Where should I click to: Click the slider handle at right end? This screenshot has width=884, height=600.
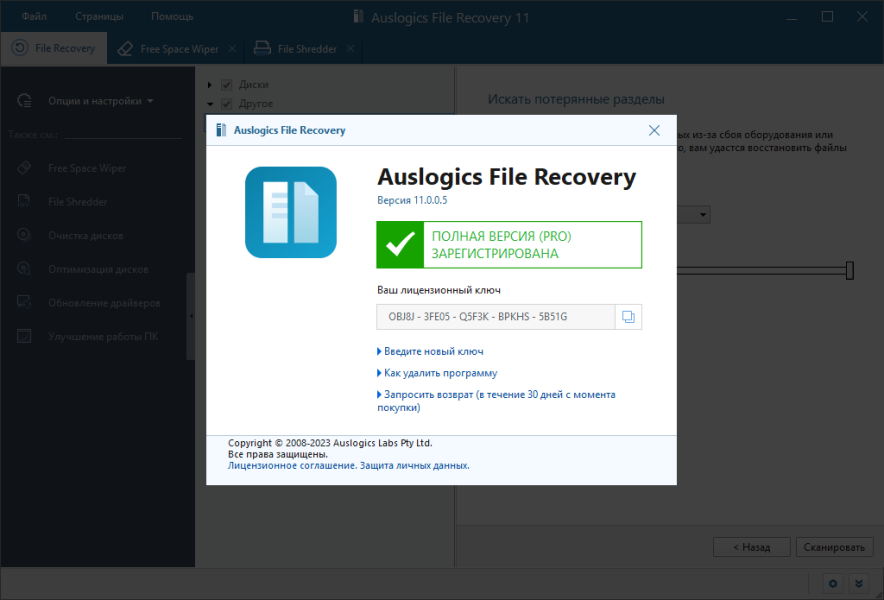coord(850,271)
